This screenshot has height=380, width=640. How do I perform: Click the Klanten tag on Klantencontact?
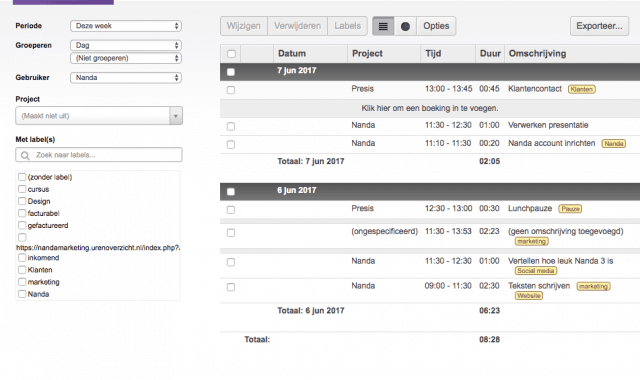tap(582, 89)
